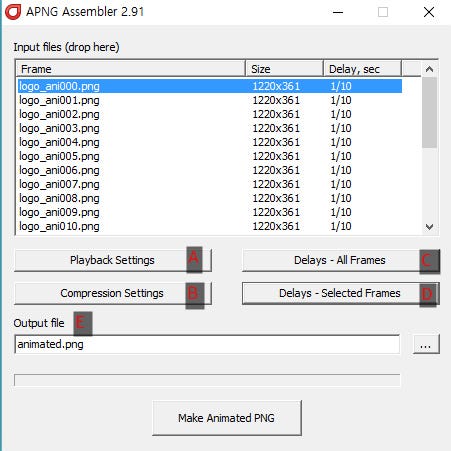Click the scroll up arrow of frame list

click(x=429, y=69)
